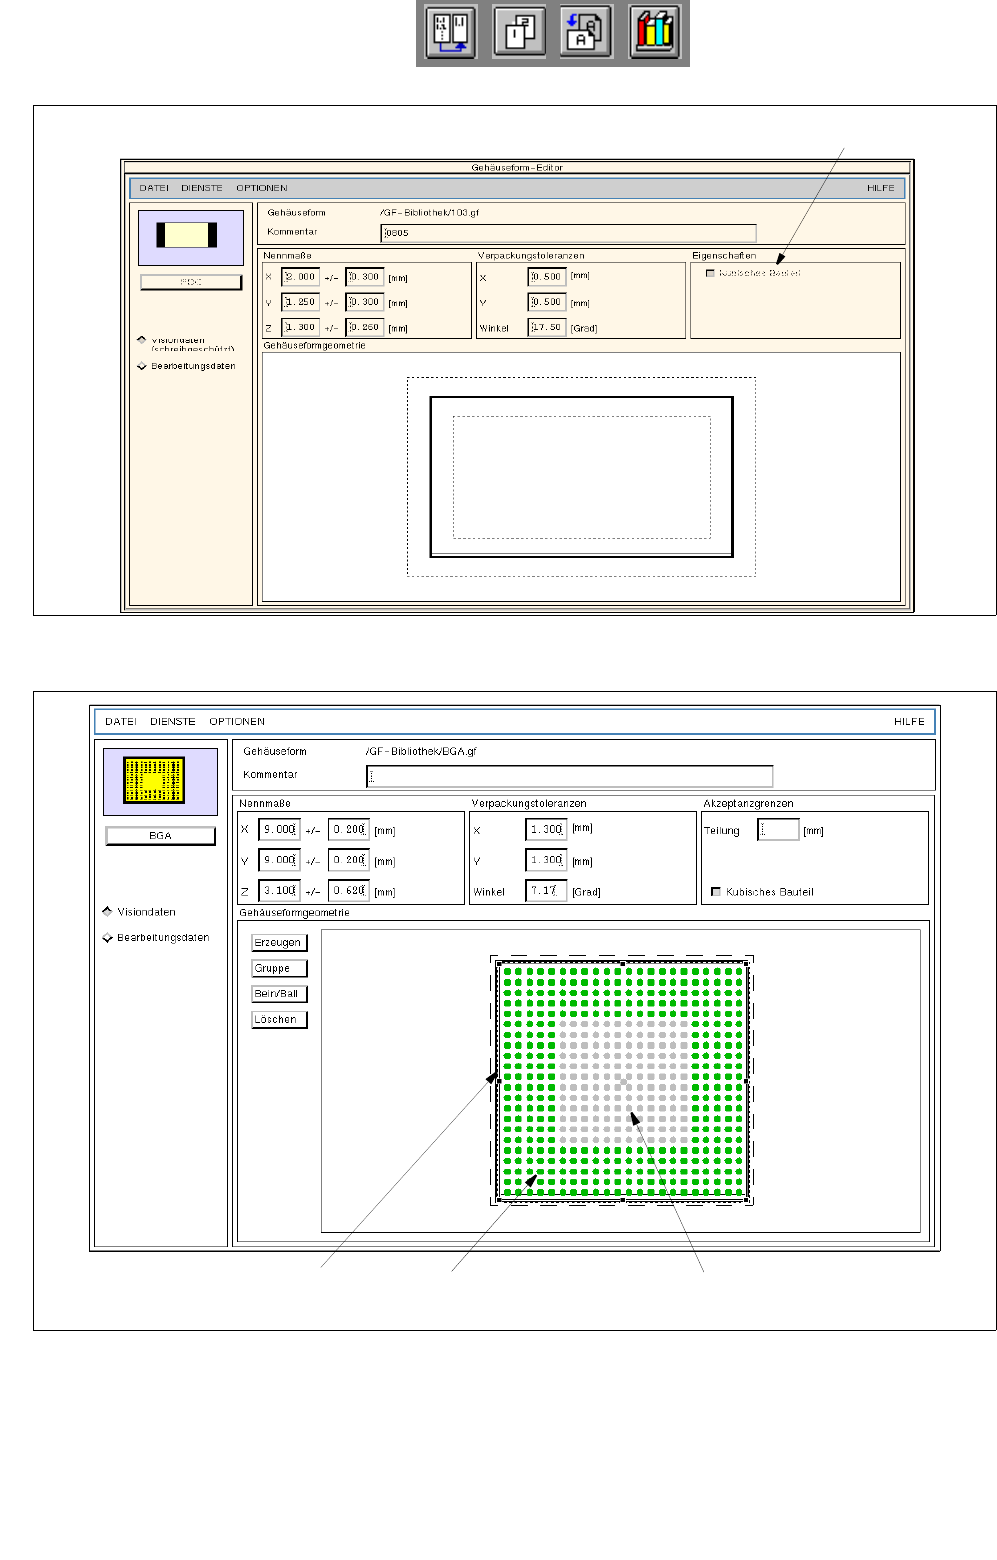Click the solid rectangle outline in 103.gf geometry

point(582,477)
